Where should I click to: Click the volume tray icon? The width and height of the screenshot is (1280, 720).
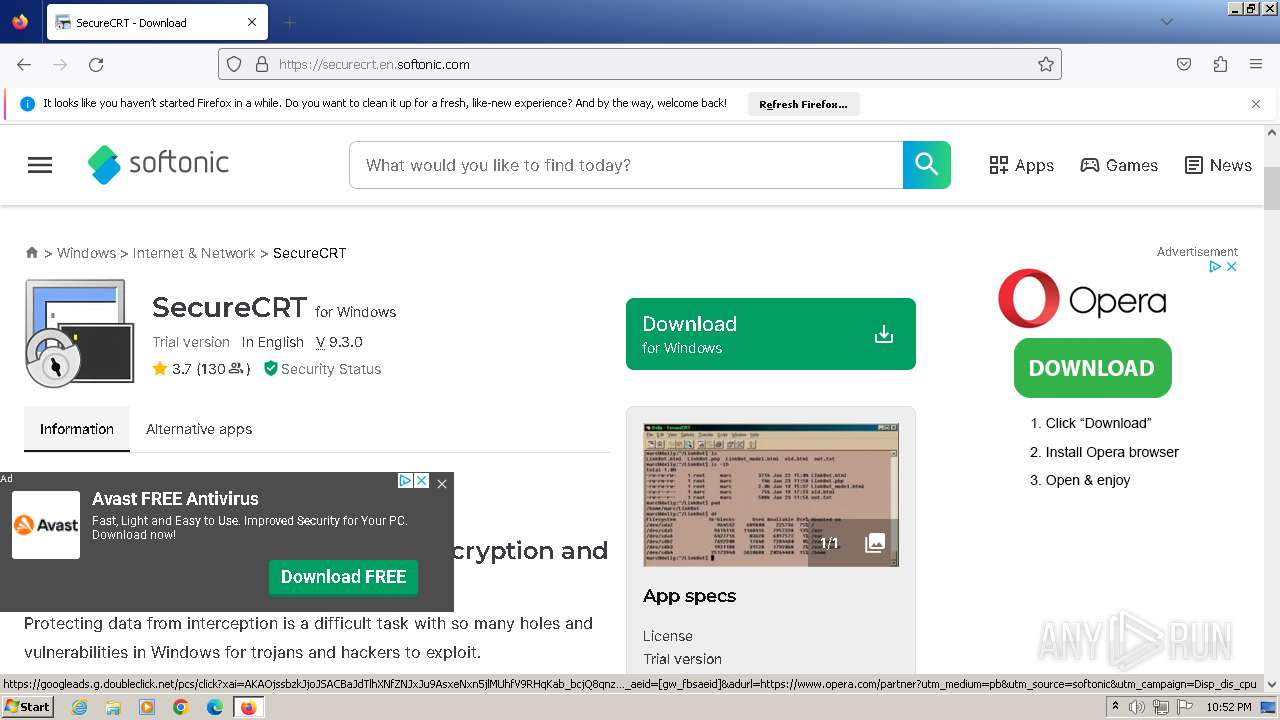[x=1137, y=707]
